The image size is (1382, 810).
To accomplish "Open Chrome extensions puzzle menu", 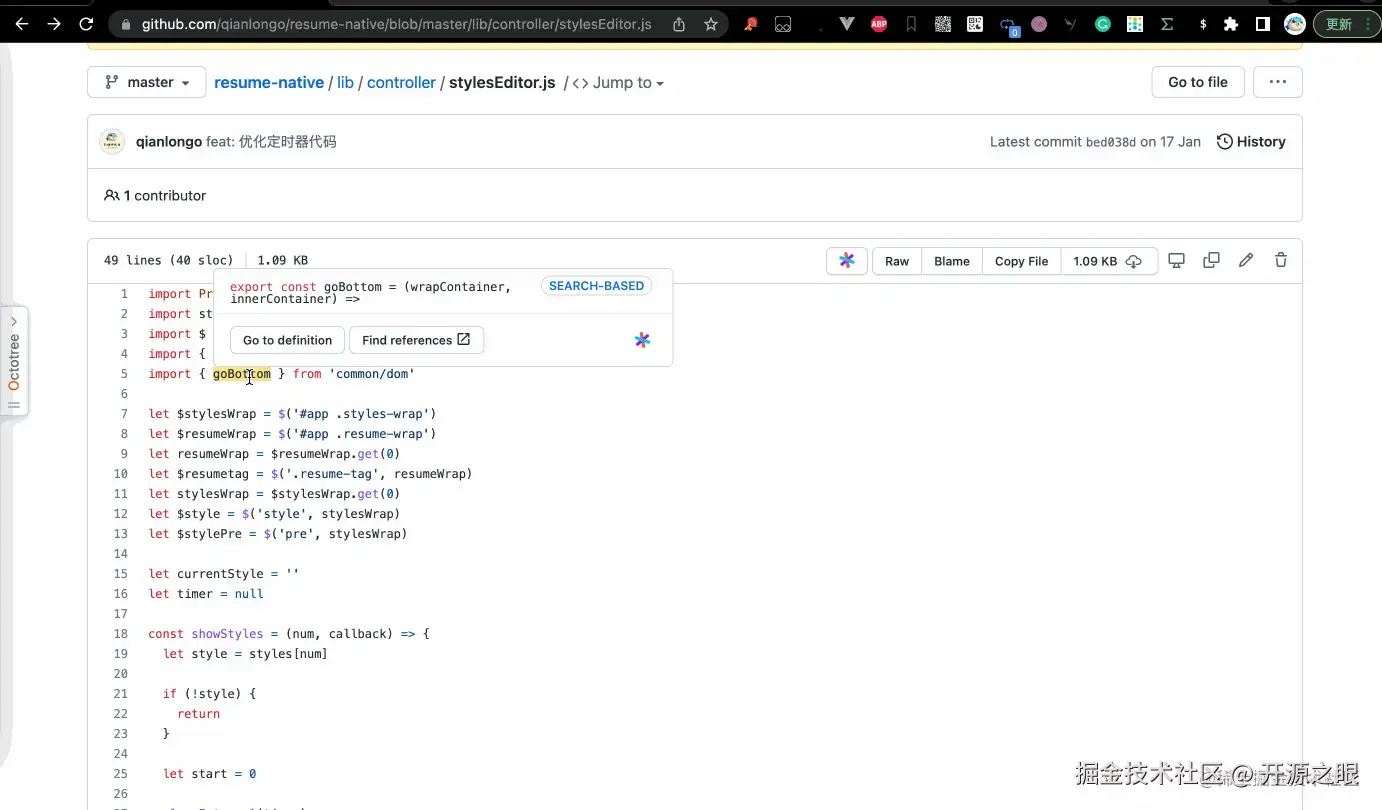I will (1231, 24).
